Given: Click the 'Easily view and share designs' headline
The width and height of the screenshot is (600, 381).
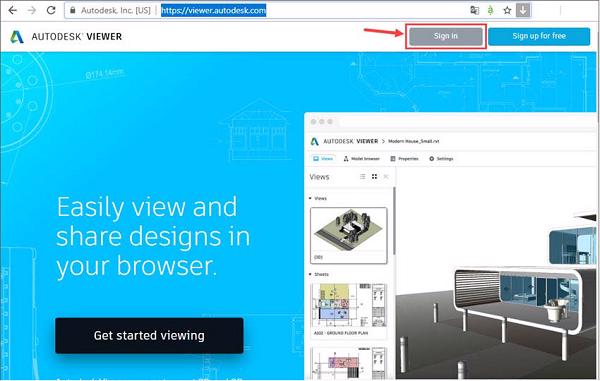Looking at the screenshot, I should (x=153, y=236).
